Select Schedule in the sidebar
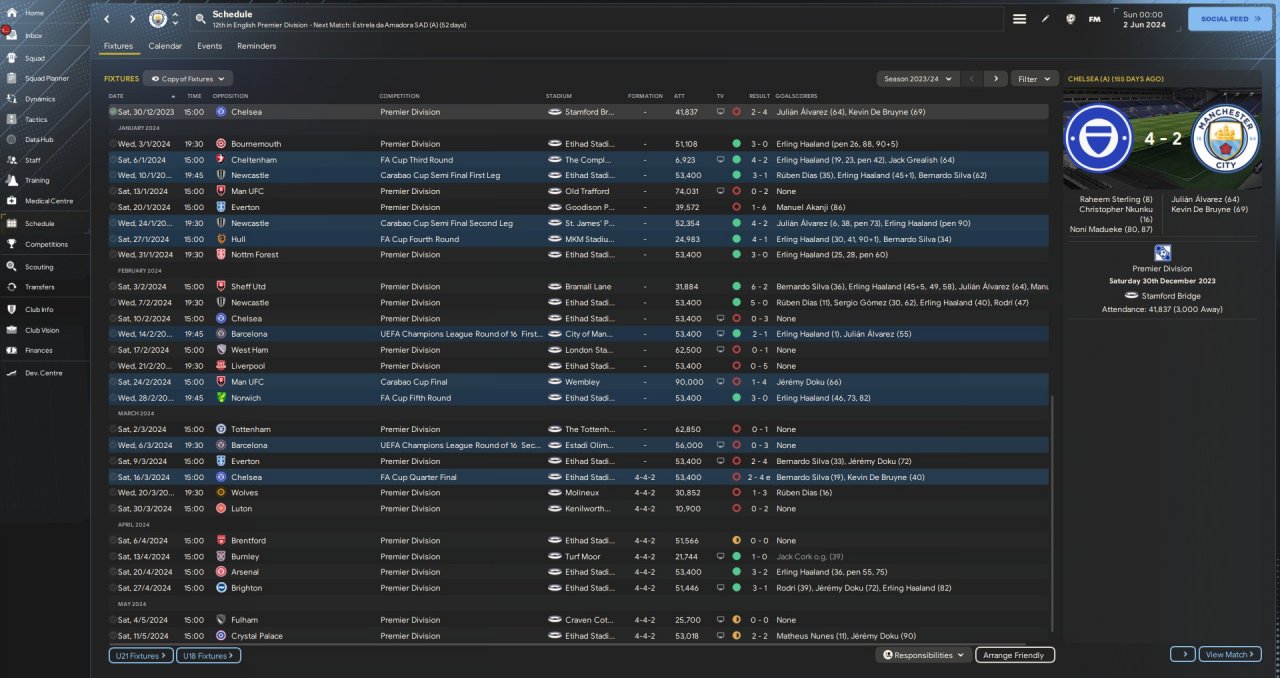The height and width of the screenshot is (678, 1280). tap(40, 224)
